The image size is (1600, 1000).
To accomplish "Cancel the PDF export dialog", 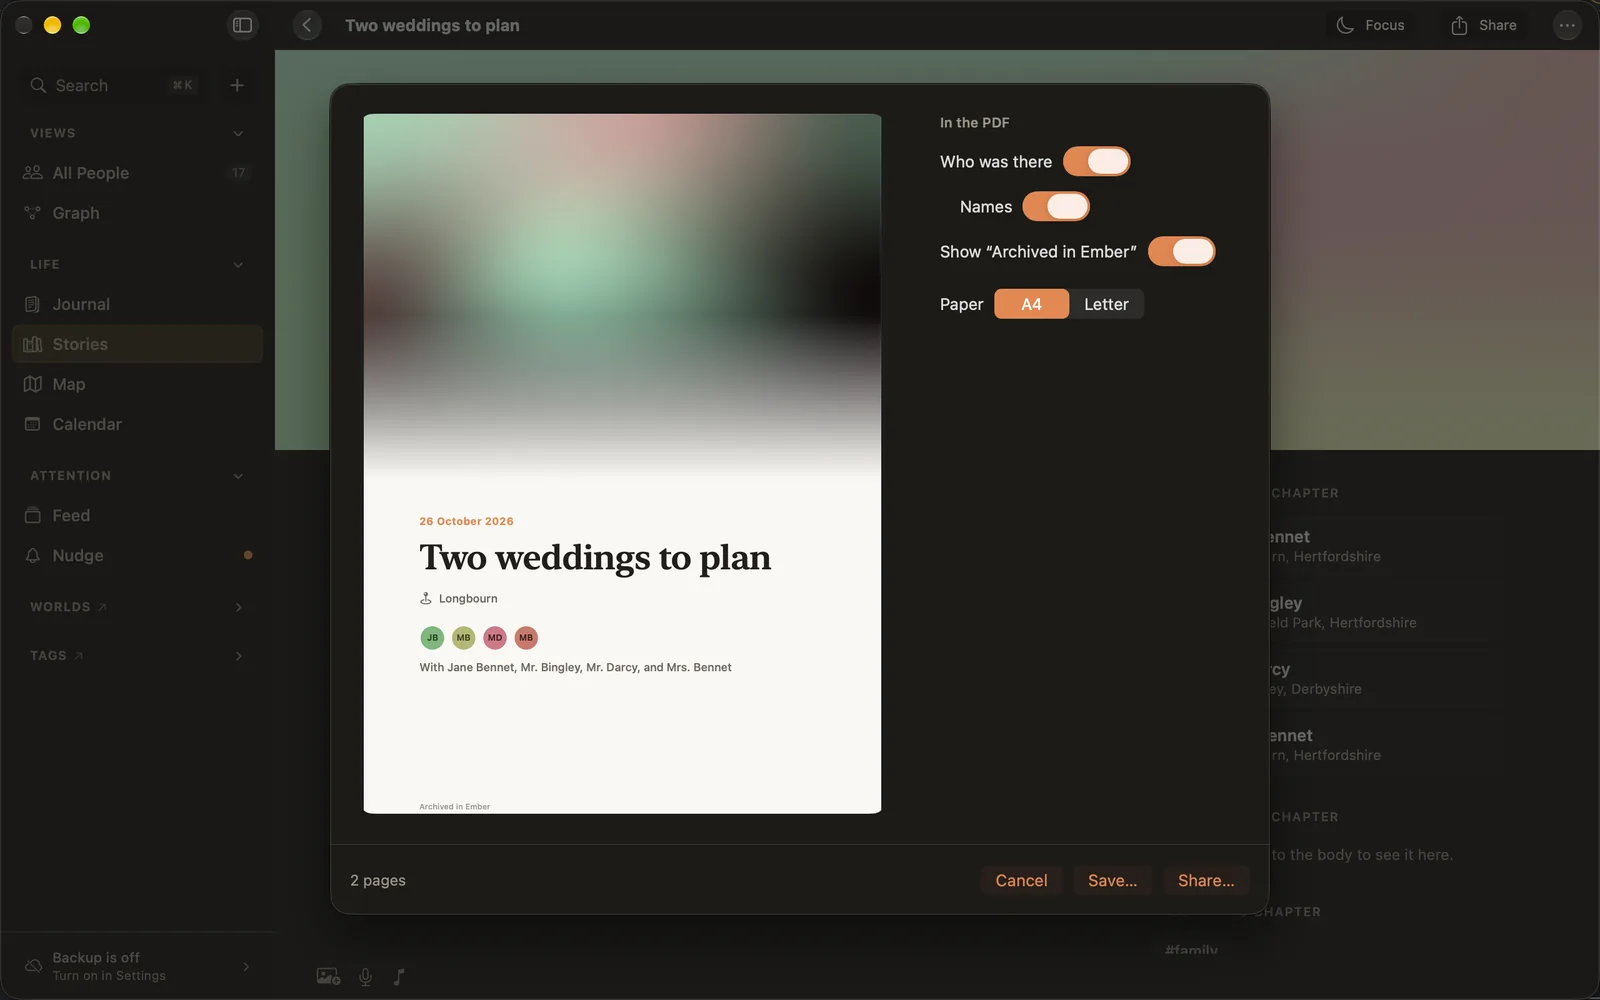I will point(1021,880).
